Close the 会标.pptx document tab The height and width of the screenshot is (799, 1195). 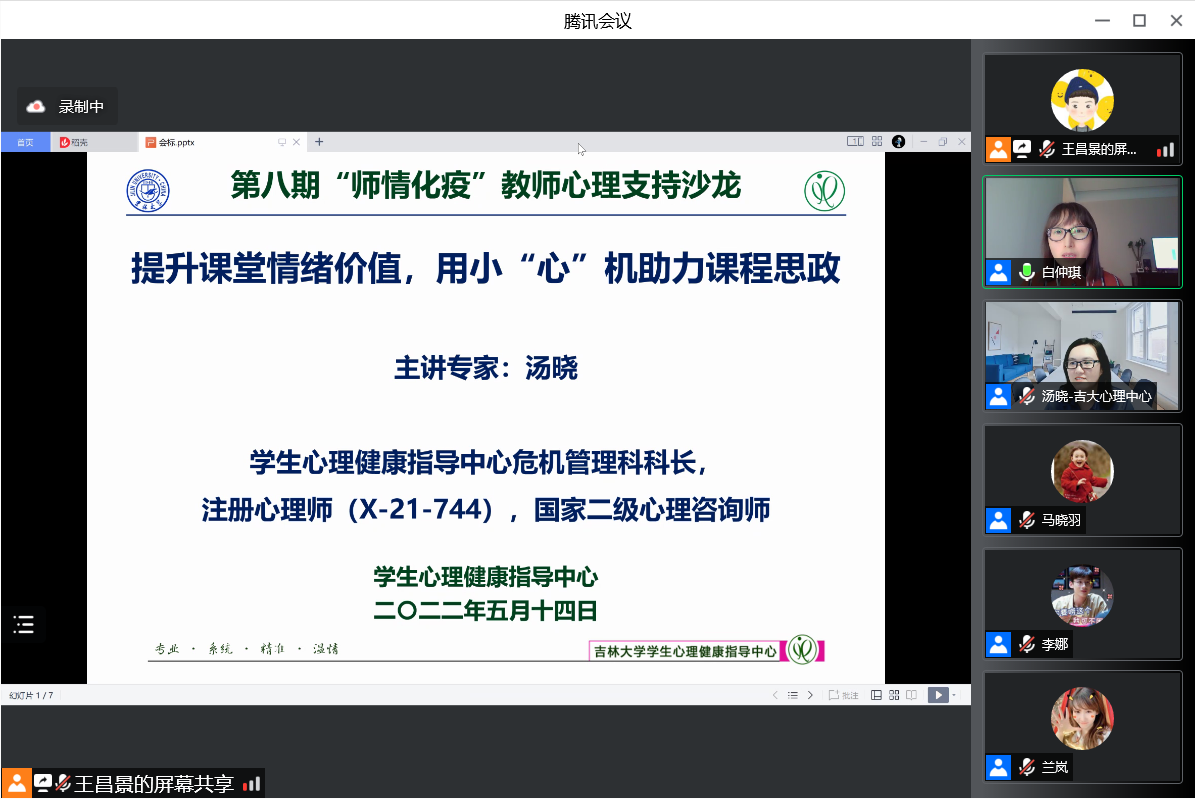pyautogui.click(x=296, y=142)
